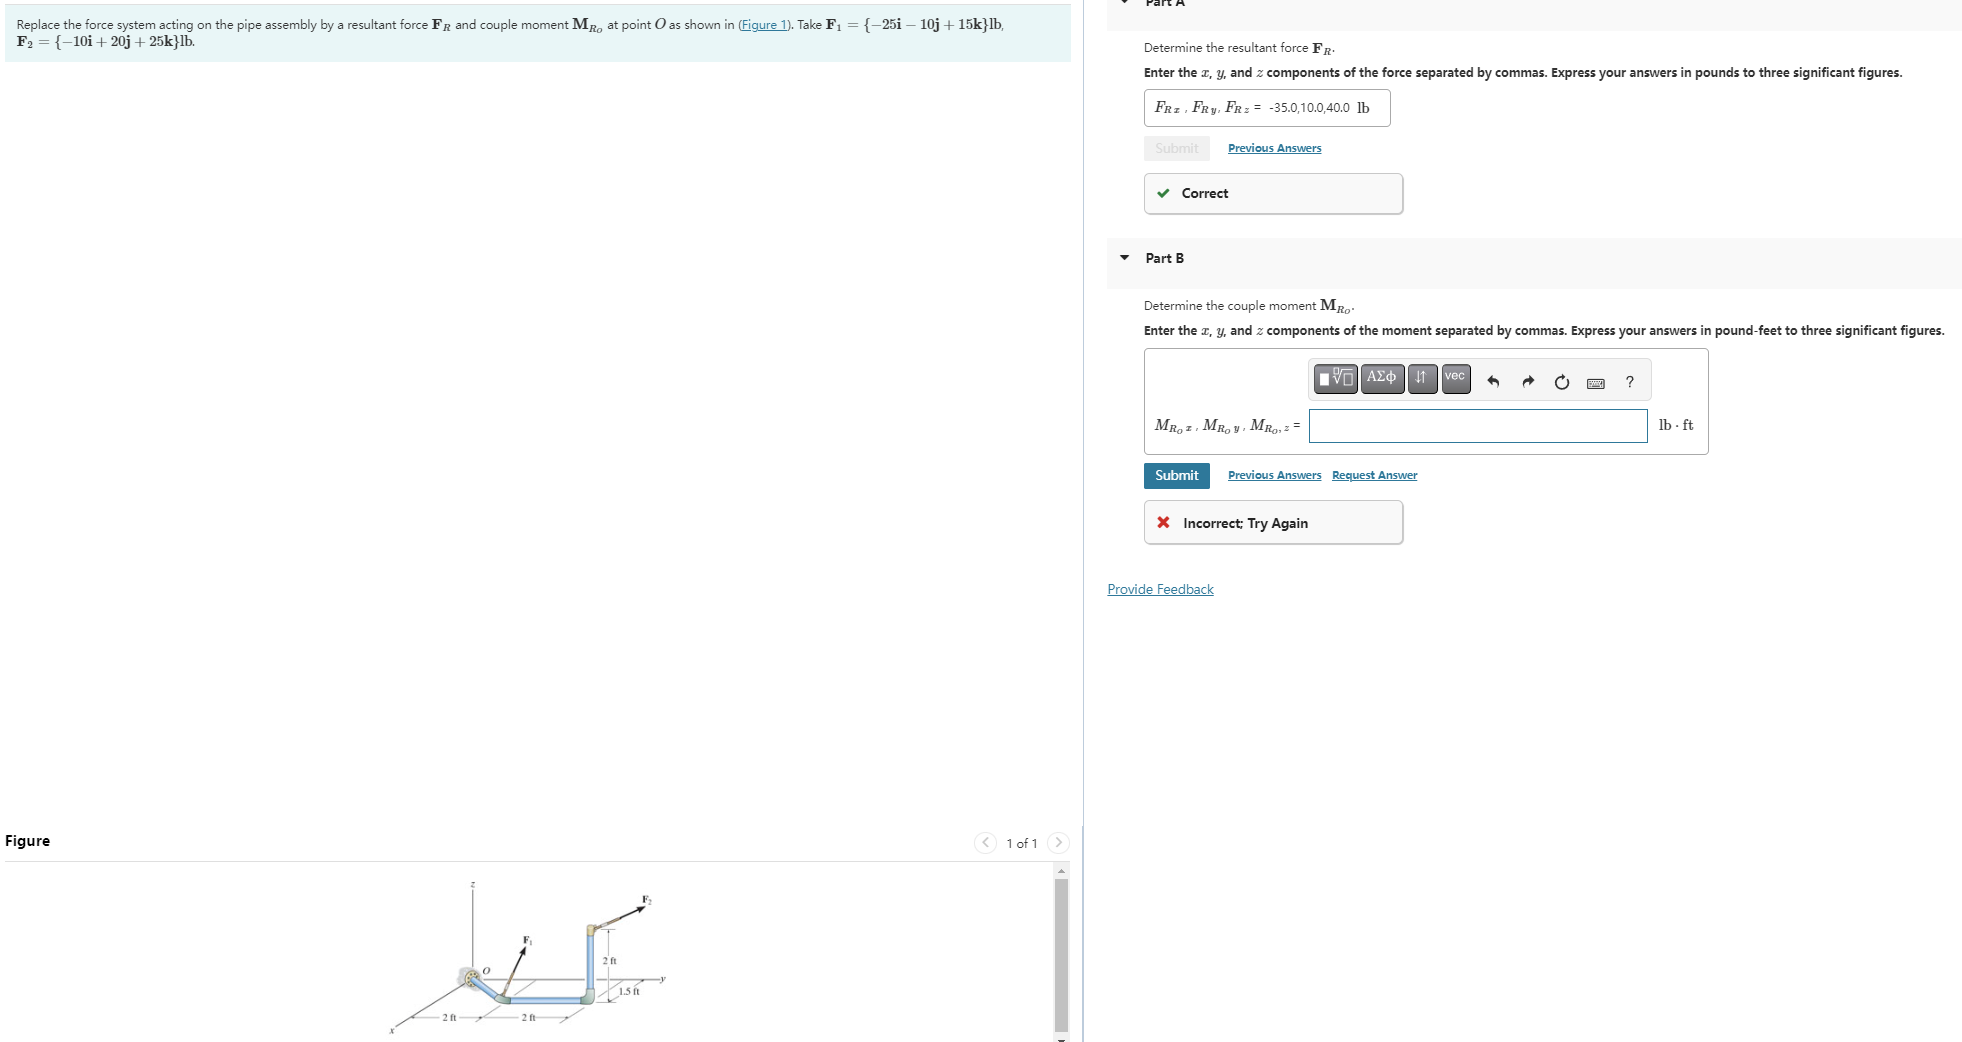Screen dimensions: 1962x1042
Task: Open the Greek symbols ΑΣΦ menu
Action: pos(1382,378)
